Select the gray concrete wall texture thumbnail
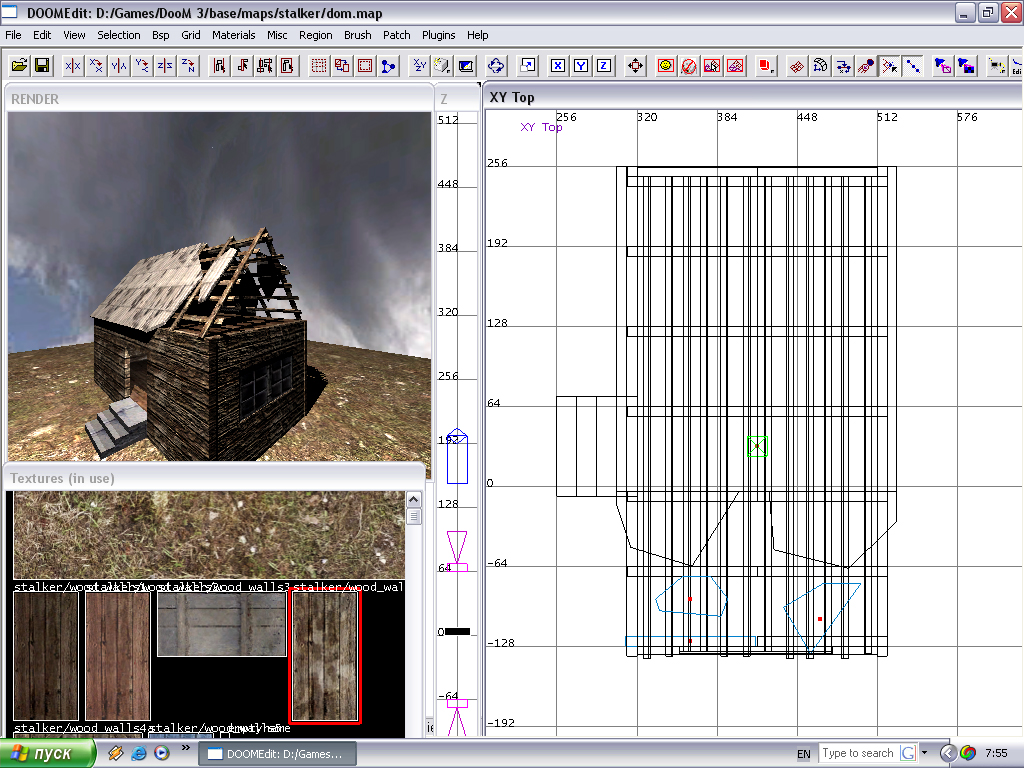The height and width of the screenshot is (768, 1024). (221, 625)
